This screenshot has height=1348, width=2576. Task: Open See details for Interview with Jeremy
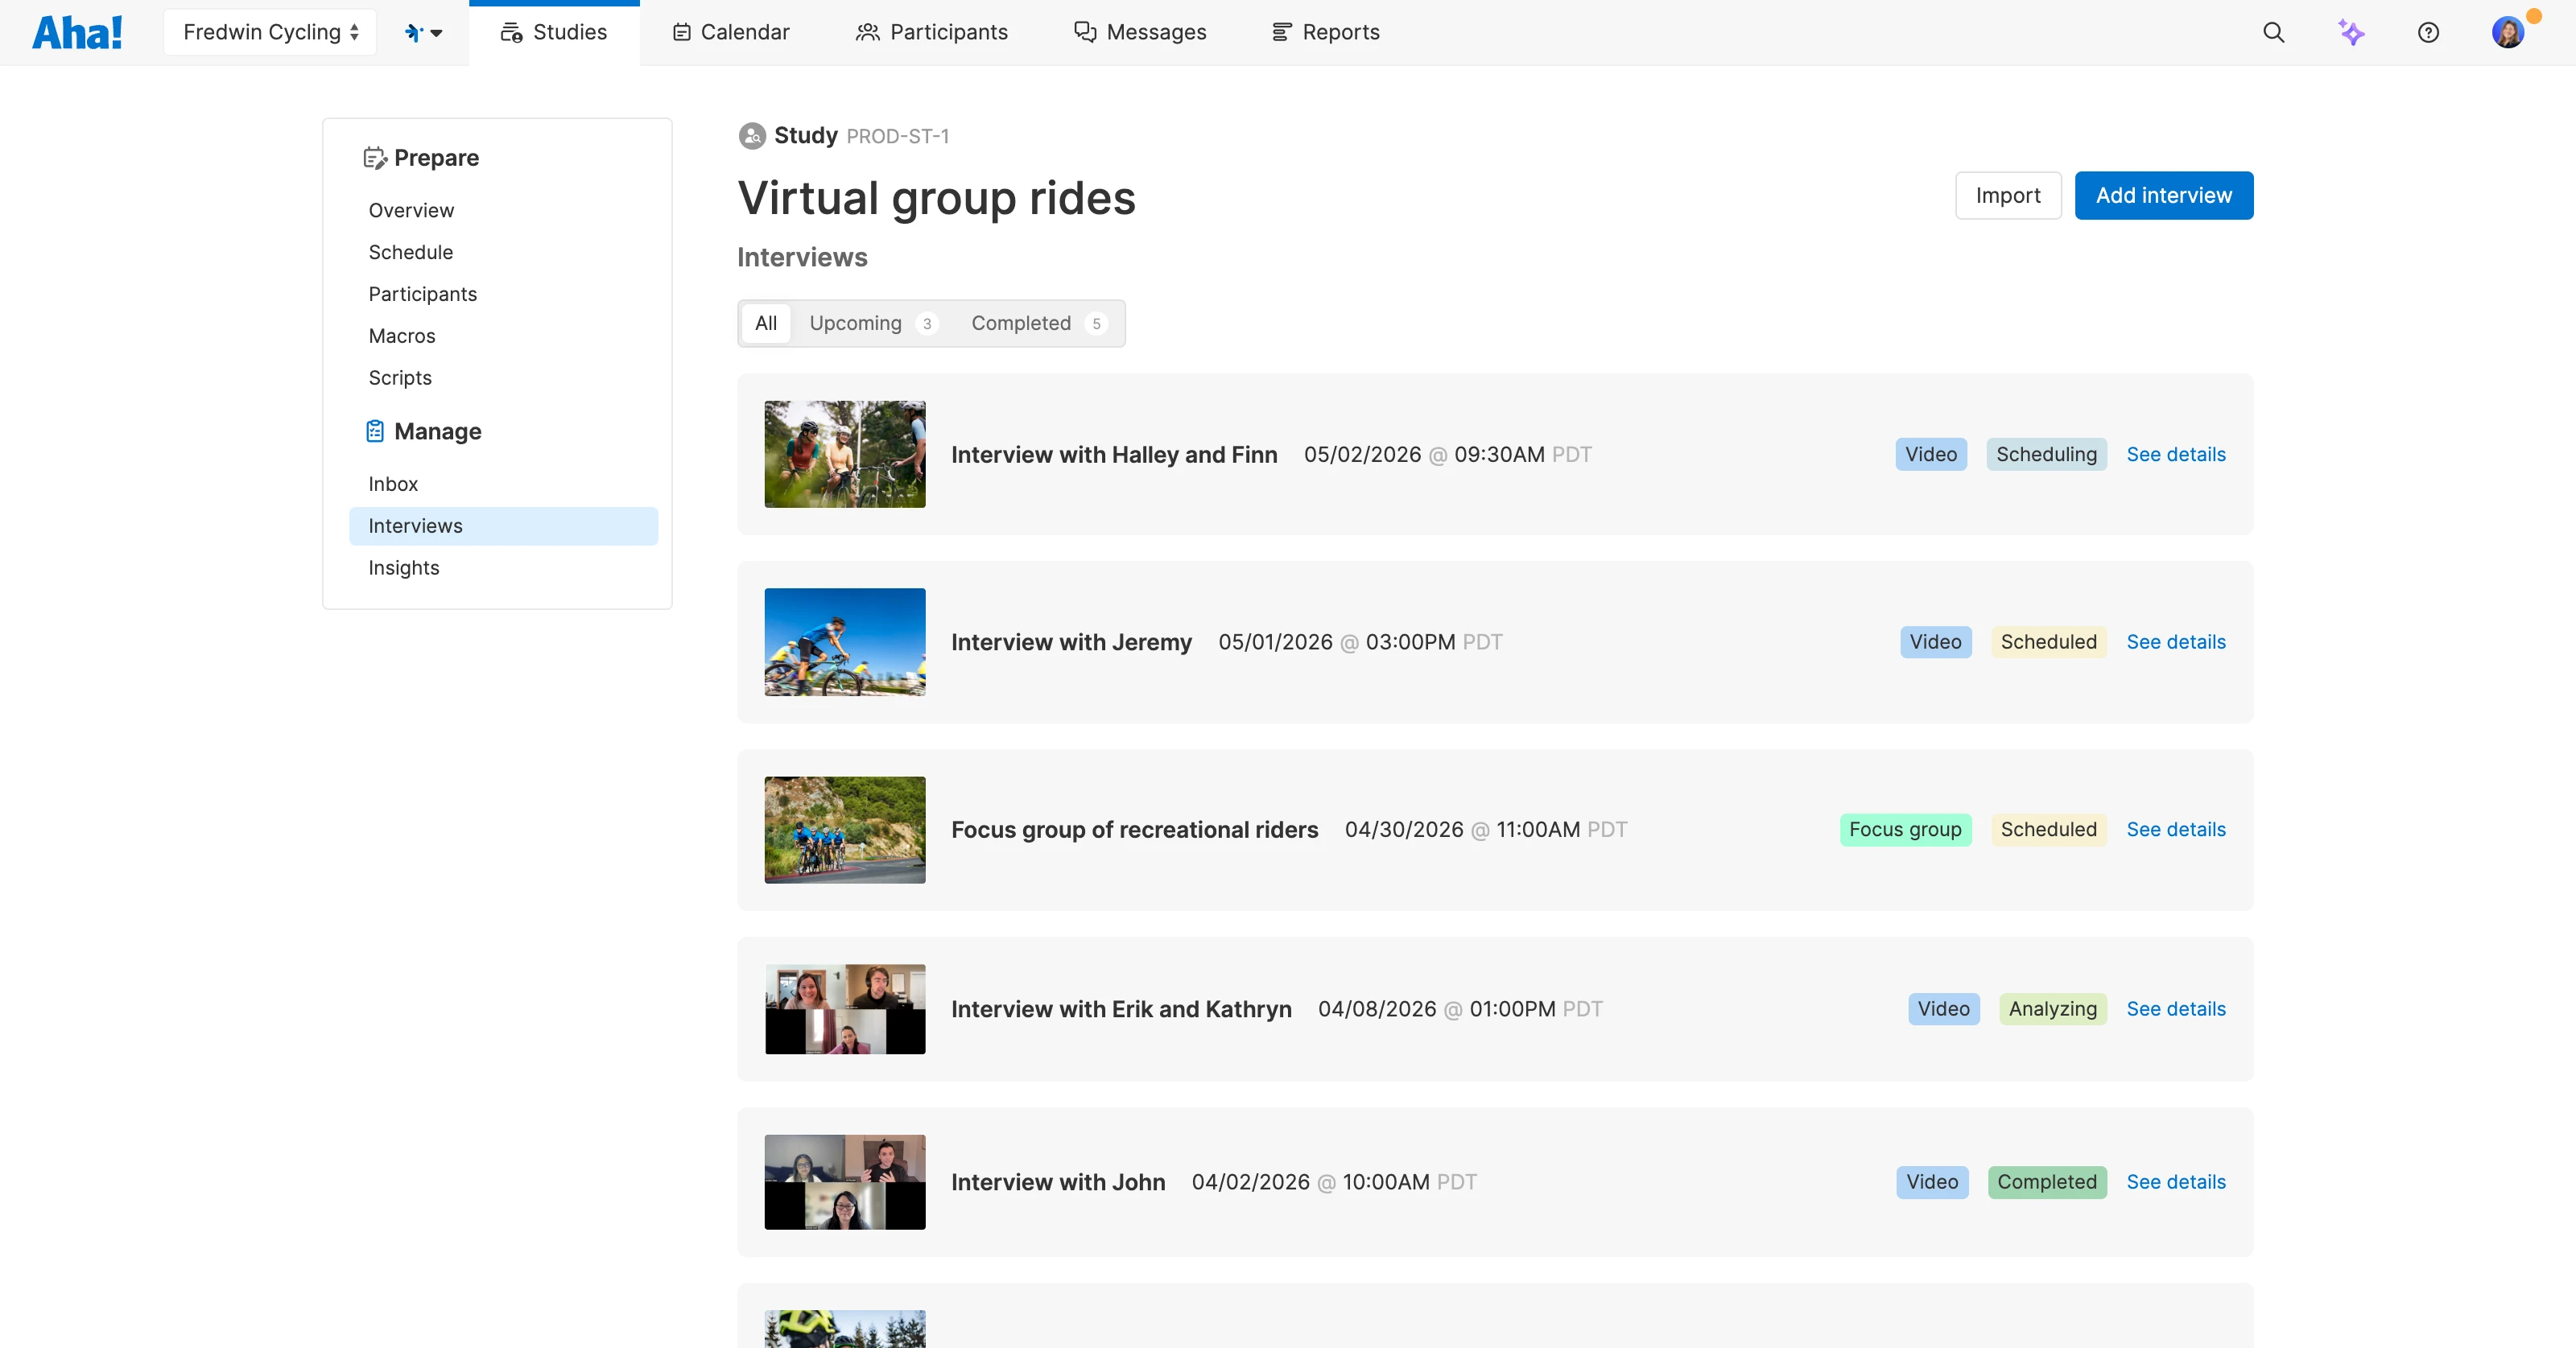coord(2176,642)
